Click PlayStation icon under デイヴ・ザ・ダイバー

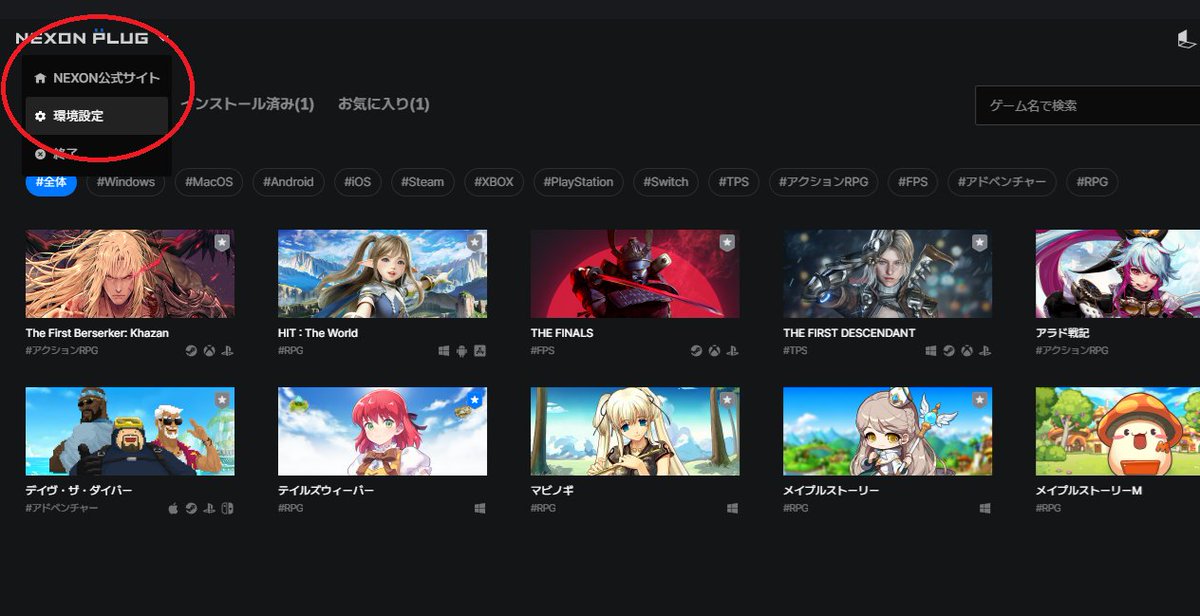click(209, 509)
